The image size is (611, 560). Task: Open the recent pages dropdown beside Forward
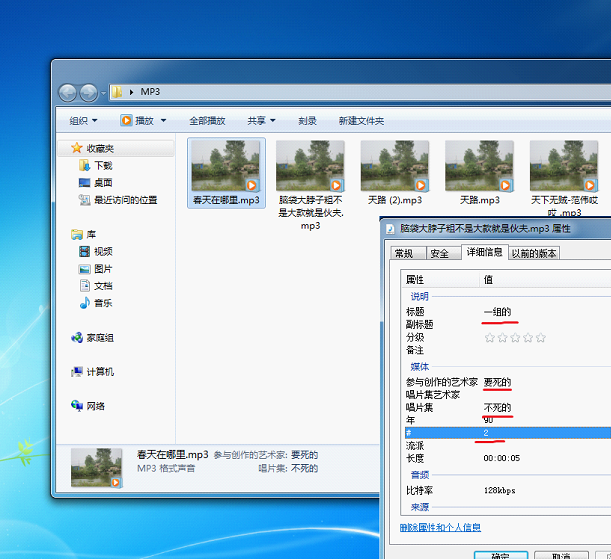[103, 94]
